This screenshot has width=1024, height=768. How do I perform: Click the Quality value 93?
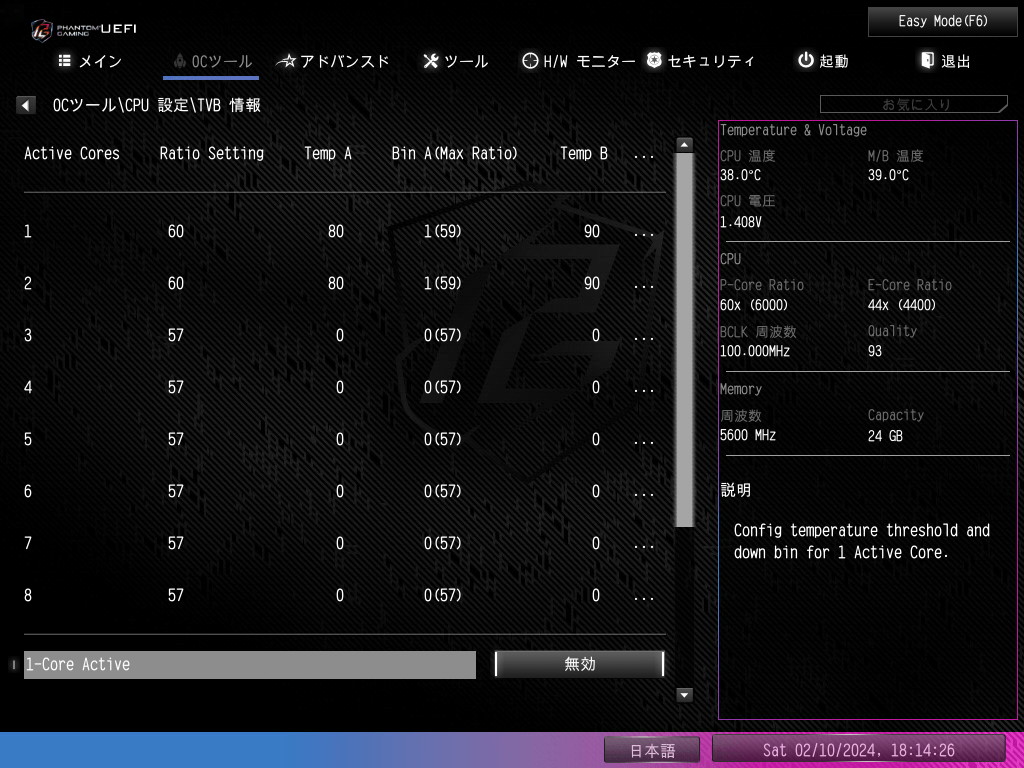point(874,351)
